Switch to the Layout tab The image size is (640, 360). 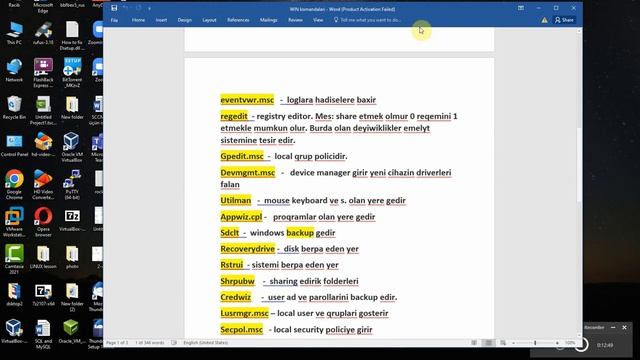[x=209, y=20]
